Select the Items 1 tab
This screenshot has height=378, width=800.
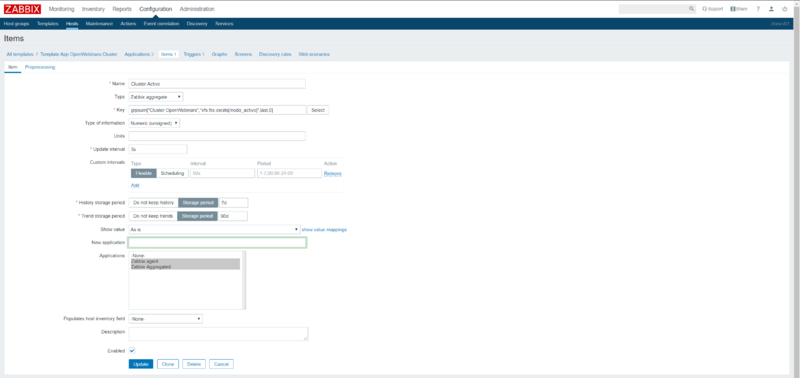click(169, 54)
